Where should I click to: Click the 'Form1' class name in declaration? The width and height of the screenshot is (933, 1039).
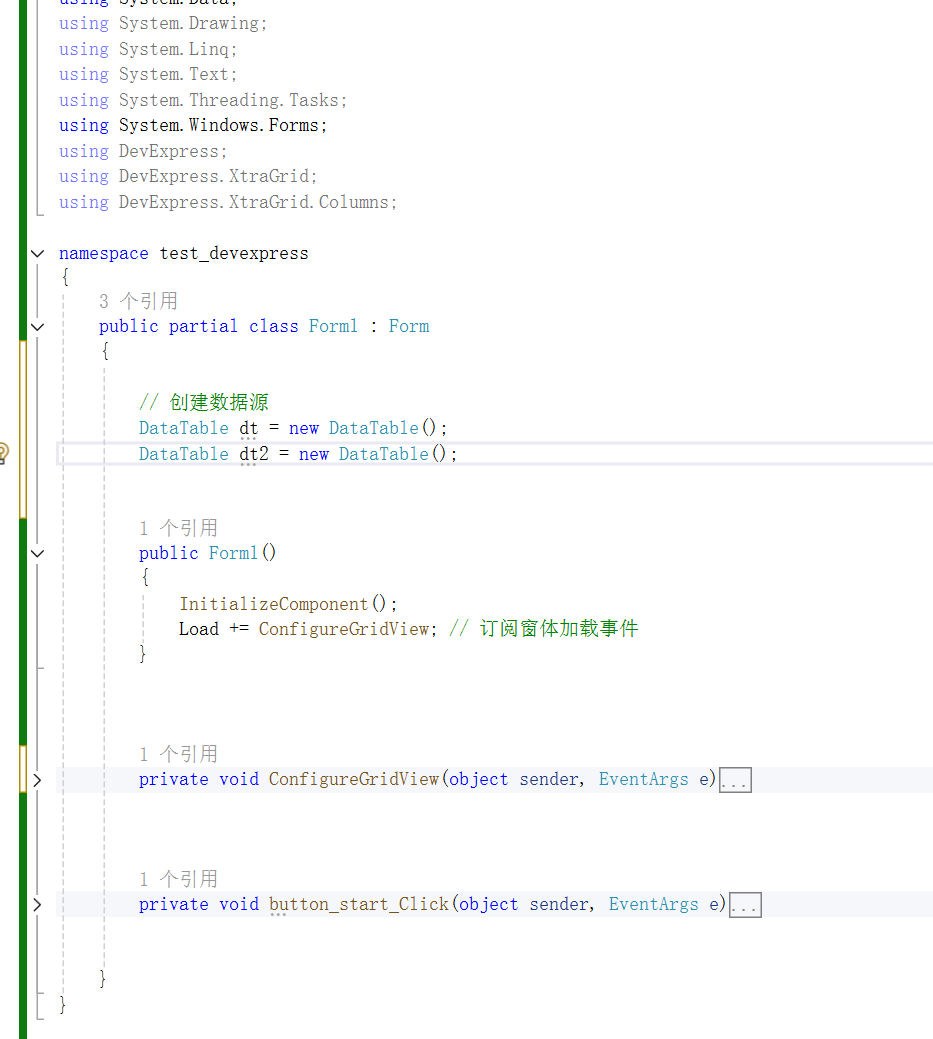coord(333,327)
